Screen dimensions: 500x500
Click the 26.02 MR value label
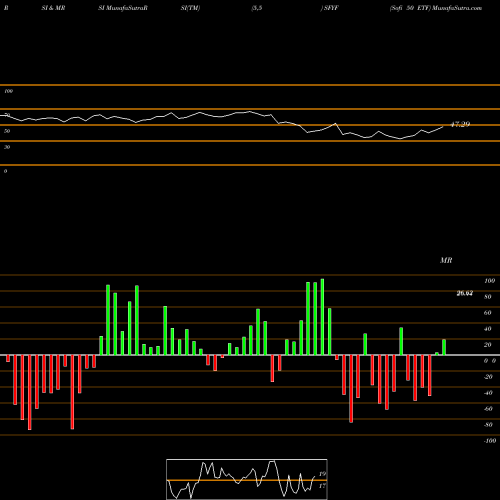[465, 293]
